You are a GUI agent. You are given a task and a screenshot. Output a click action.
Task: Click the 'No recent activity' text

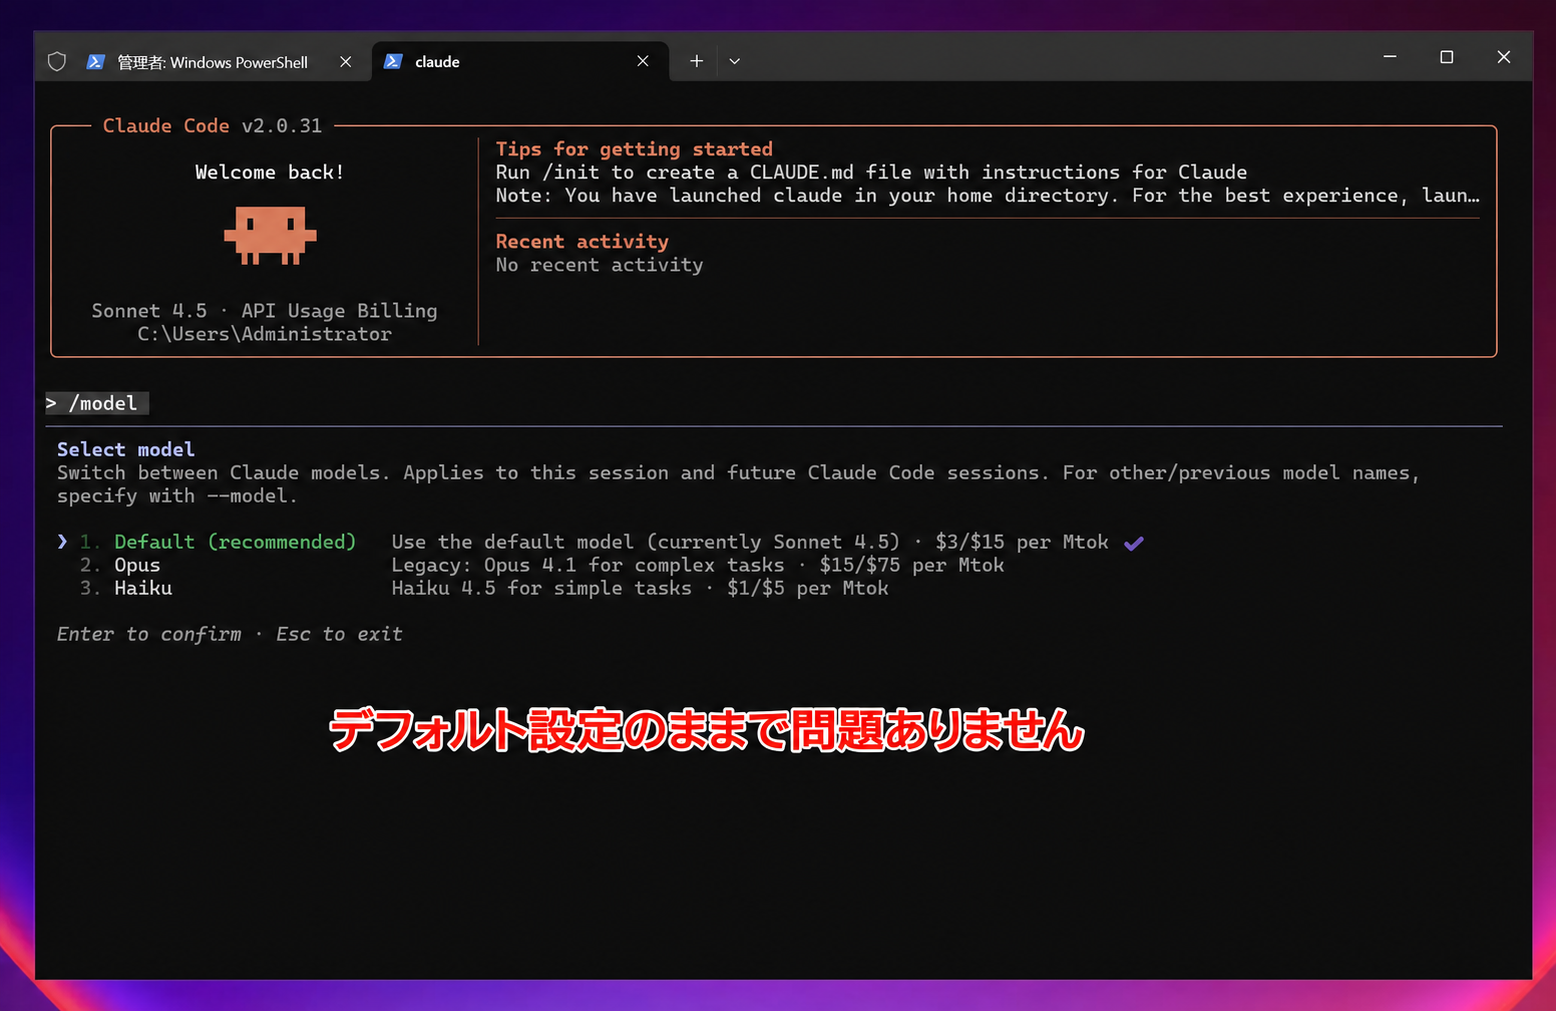[600, 265]
